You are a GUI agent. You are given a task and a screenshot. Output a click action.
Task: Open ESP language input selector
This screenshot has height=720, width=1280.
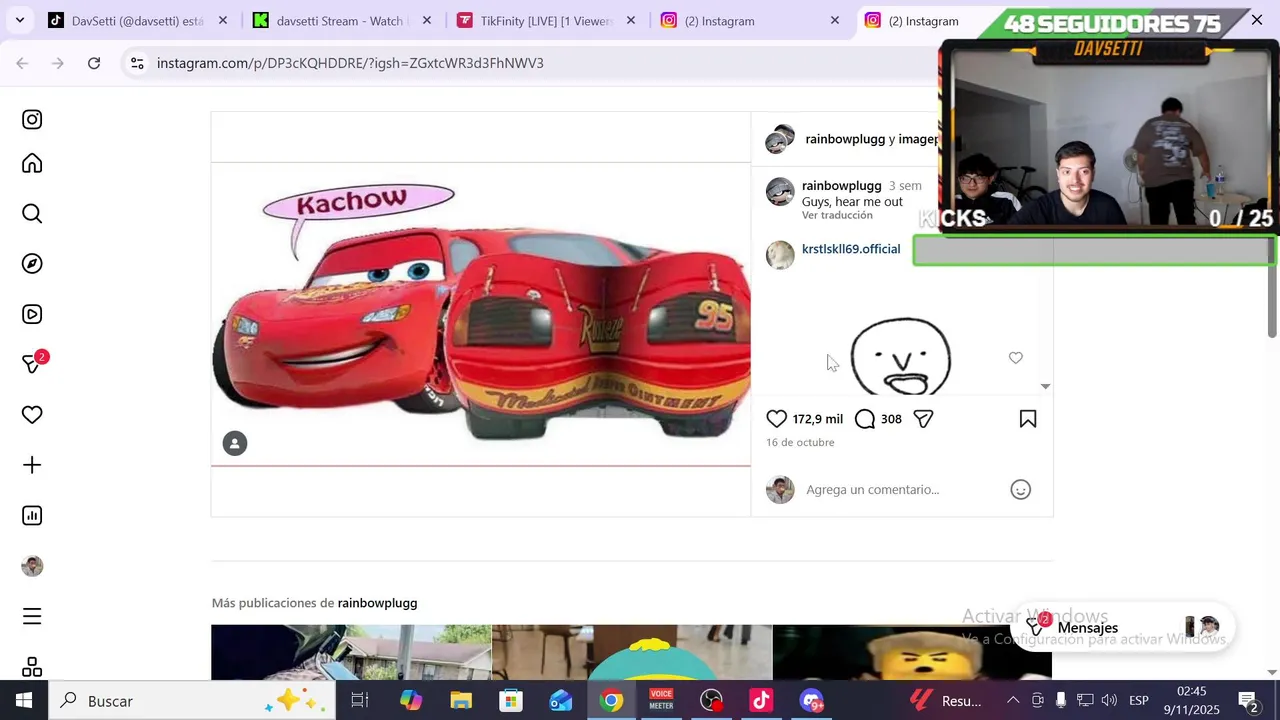coord(1139,701)
